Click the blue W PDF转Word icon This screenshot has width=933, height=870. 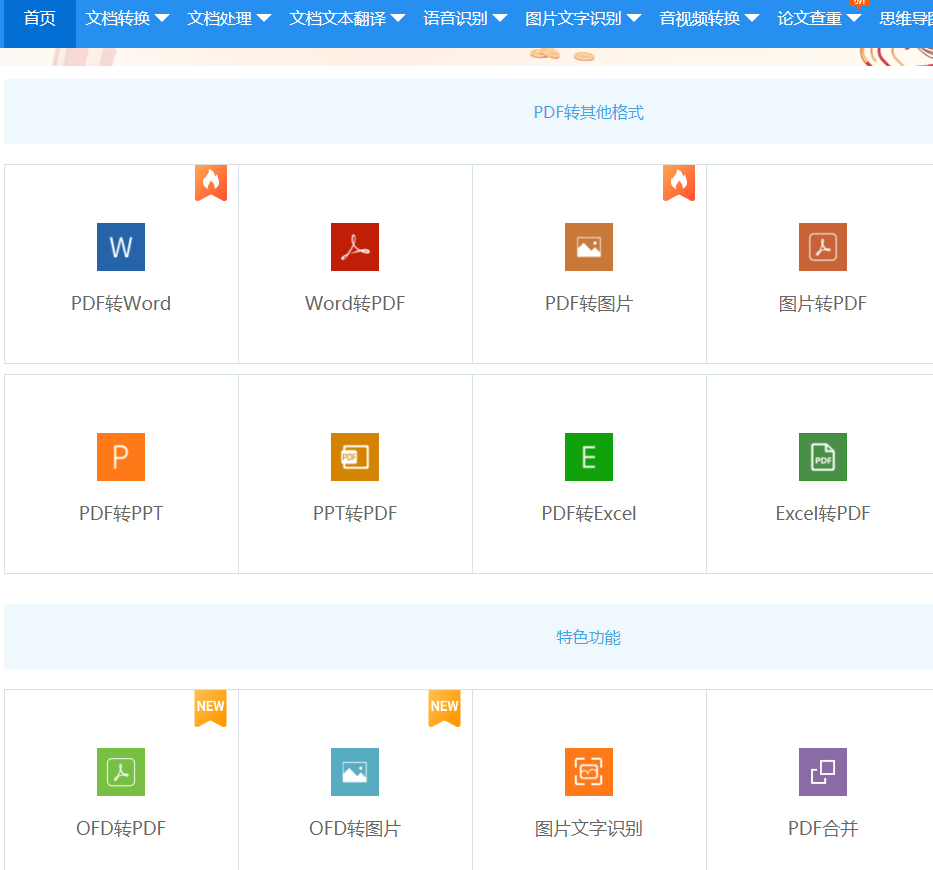pyautogui.click(x=121, y=247)
